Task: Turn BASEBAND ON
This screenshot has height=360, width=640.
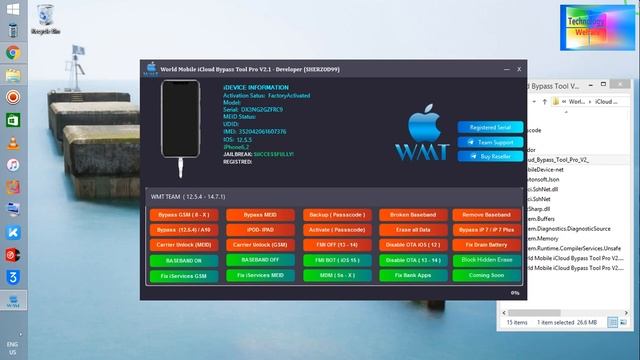Action: coord(184,260)
